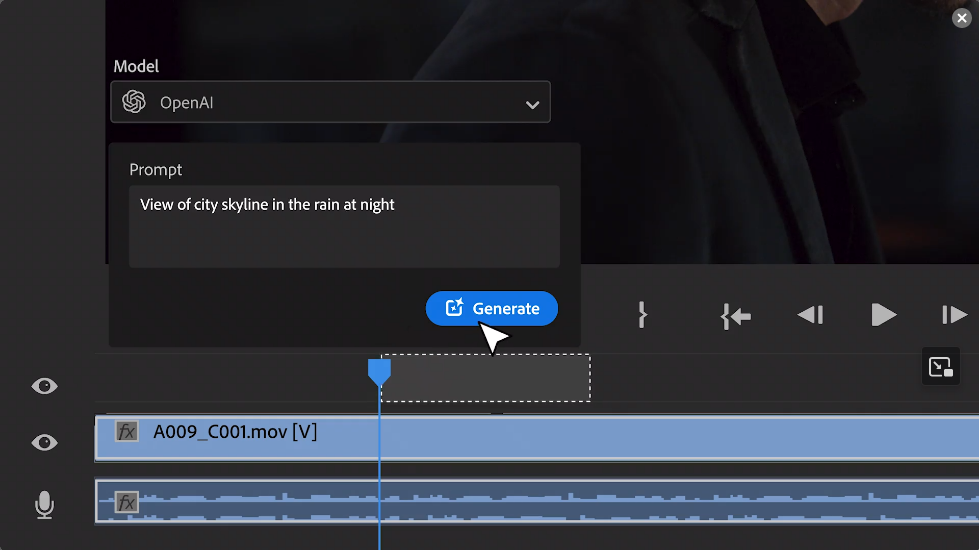The width and height of the screenshot is (979, 550).
Task: Toggle visibility of the upper empty video track
Action: 44,386
